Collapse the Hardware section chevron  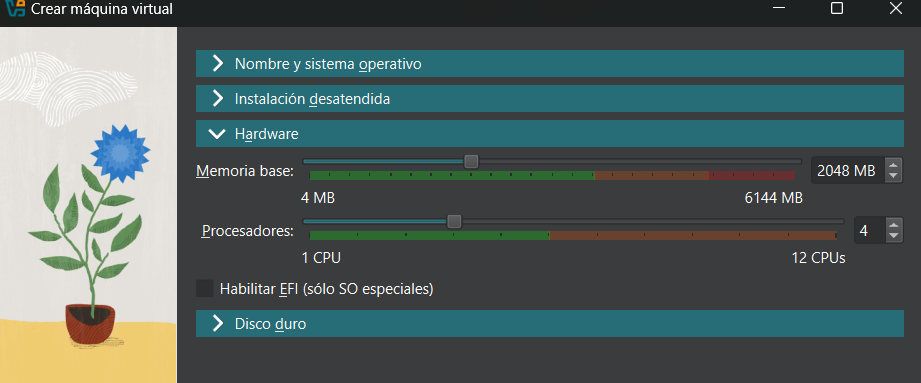coord(217,134)
